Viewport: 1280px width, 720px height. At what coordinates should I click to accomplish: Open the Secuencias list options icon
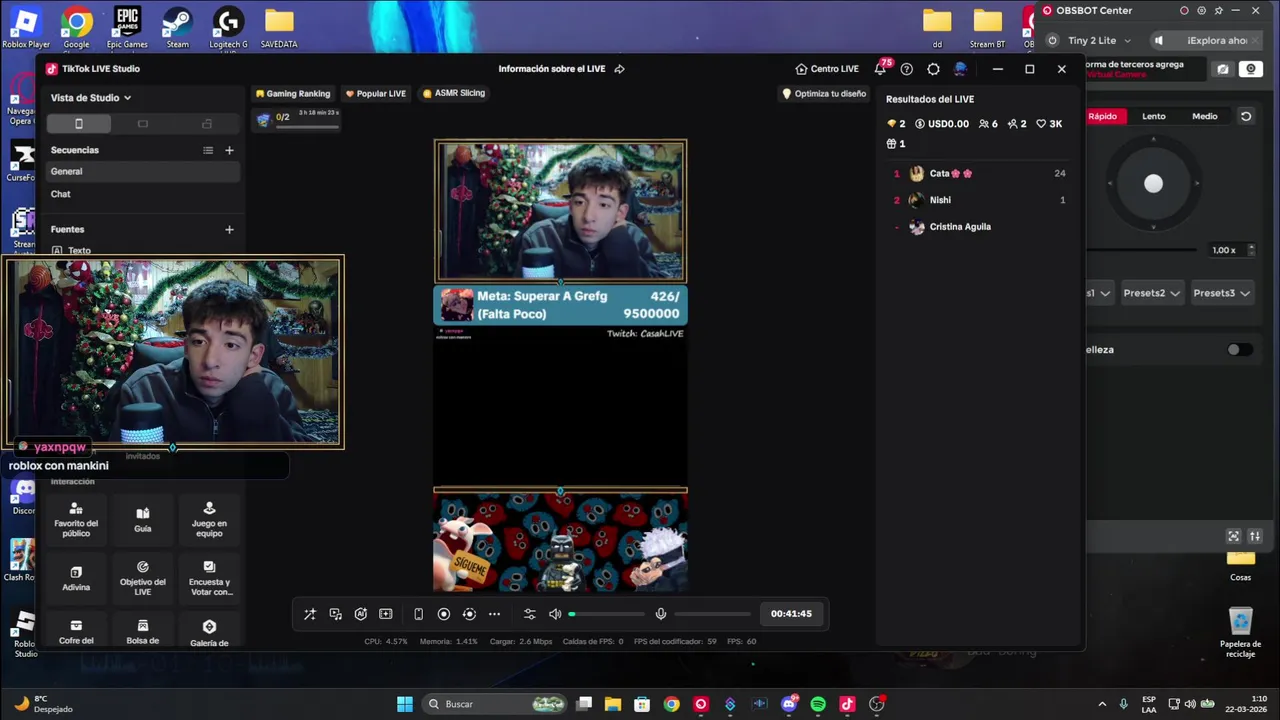point(208,150)
